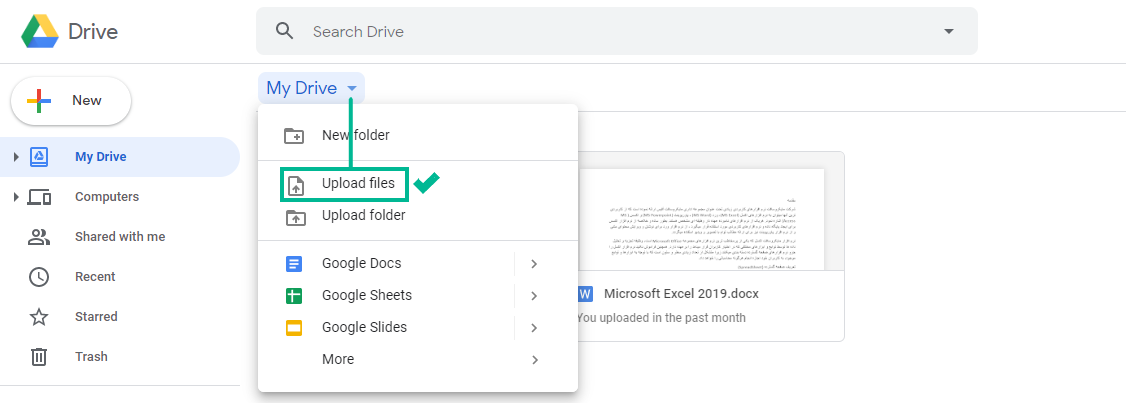The width and height of the screenshot is (1126, 403).
Task: Expand Google Slides submenu arrow
Action: 534,328
